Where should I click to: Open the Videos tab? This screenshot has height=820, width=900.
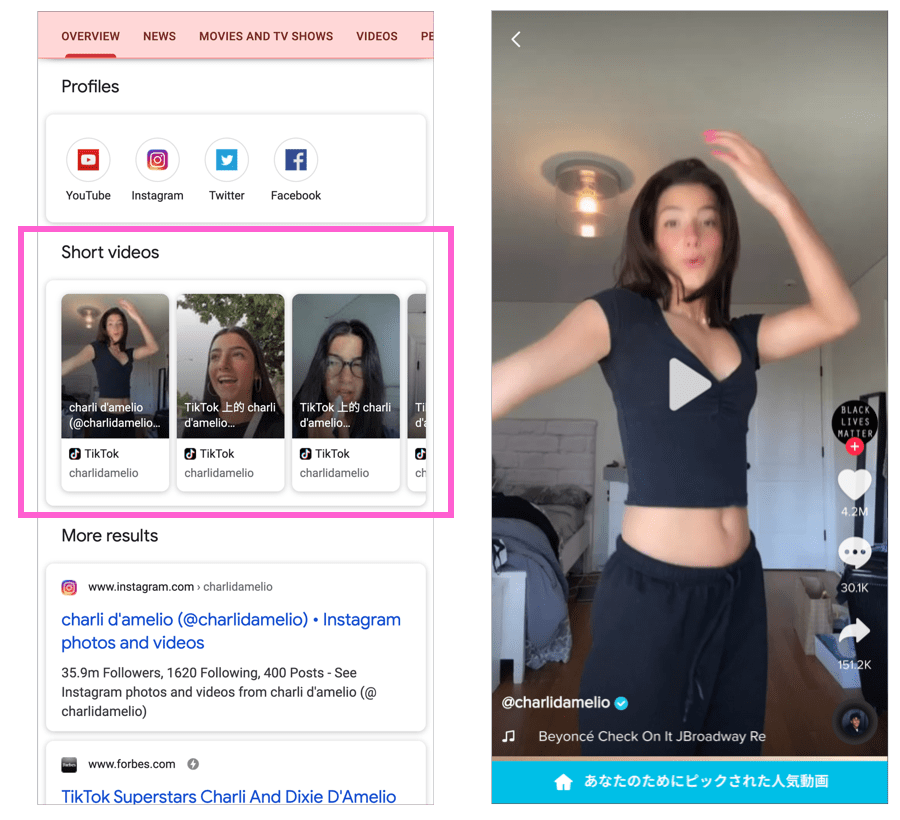click(377, 36)
